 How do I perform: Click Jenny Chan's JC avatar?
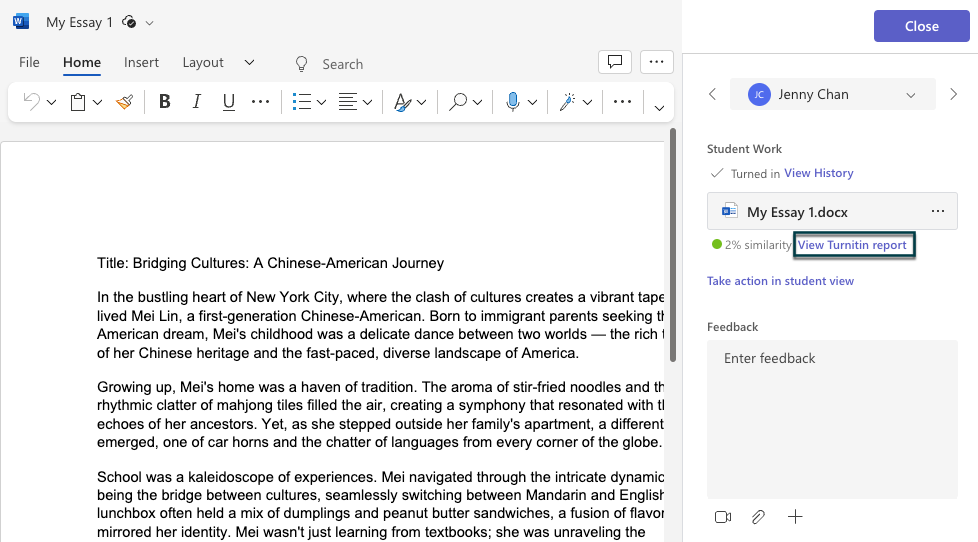759,95
